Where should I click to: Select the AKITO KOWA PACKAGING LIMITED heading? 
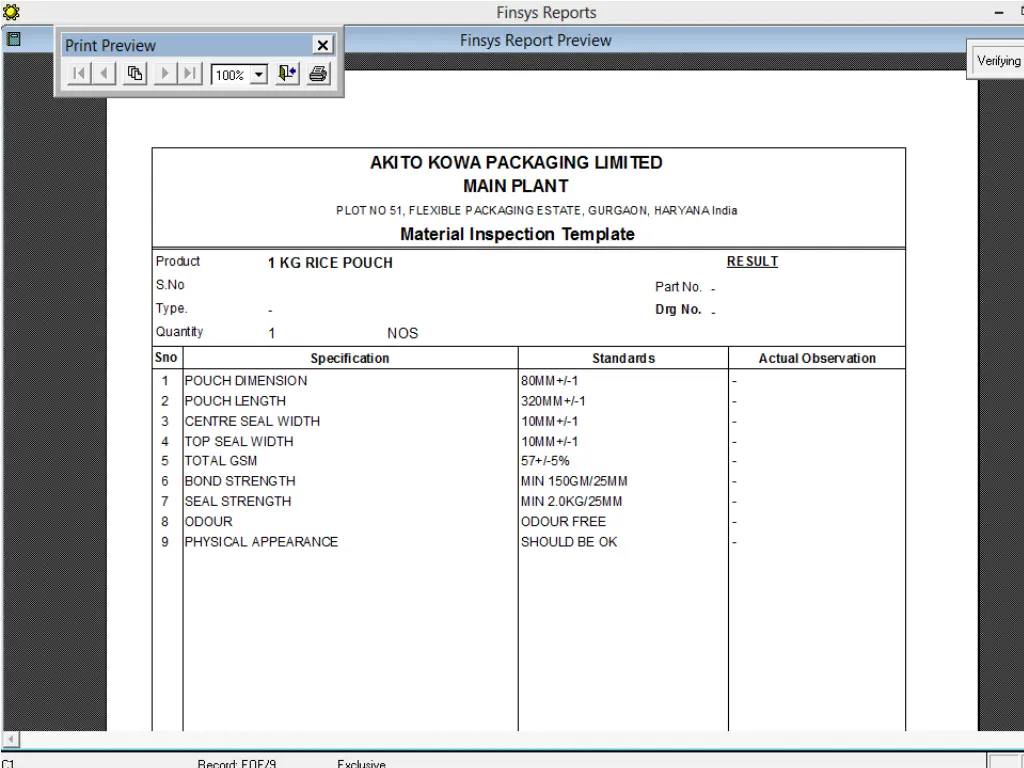click(x=516, y=163)
